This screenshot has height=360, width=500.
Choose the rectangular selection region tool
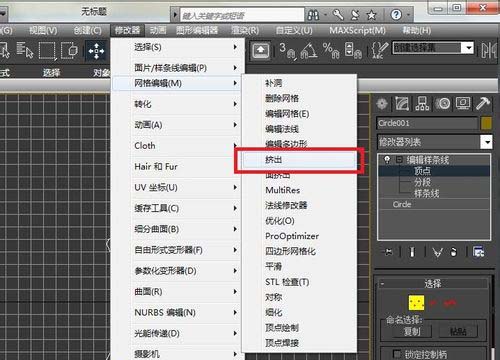[47, 51]
